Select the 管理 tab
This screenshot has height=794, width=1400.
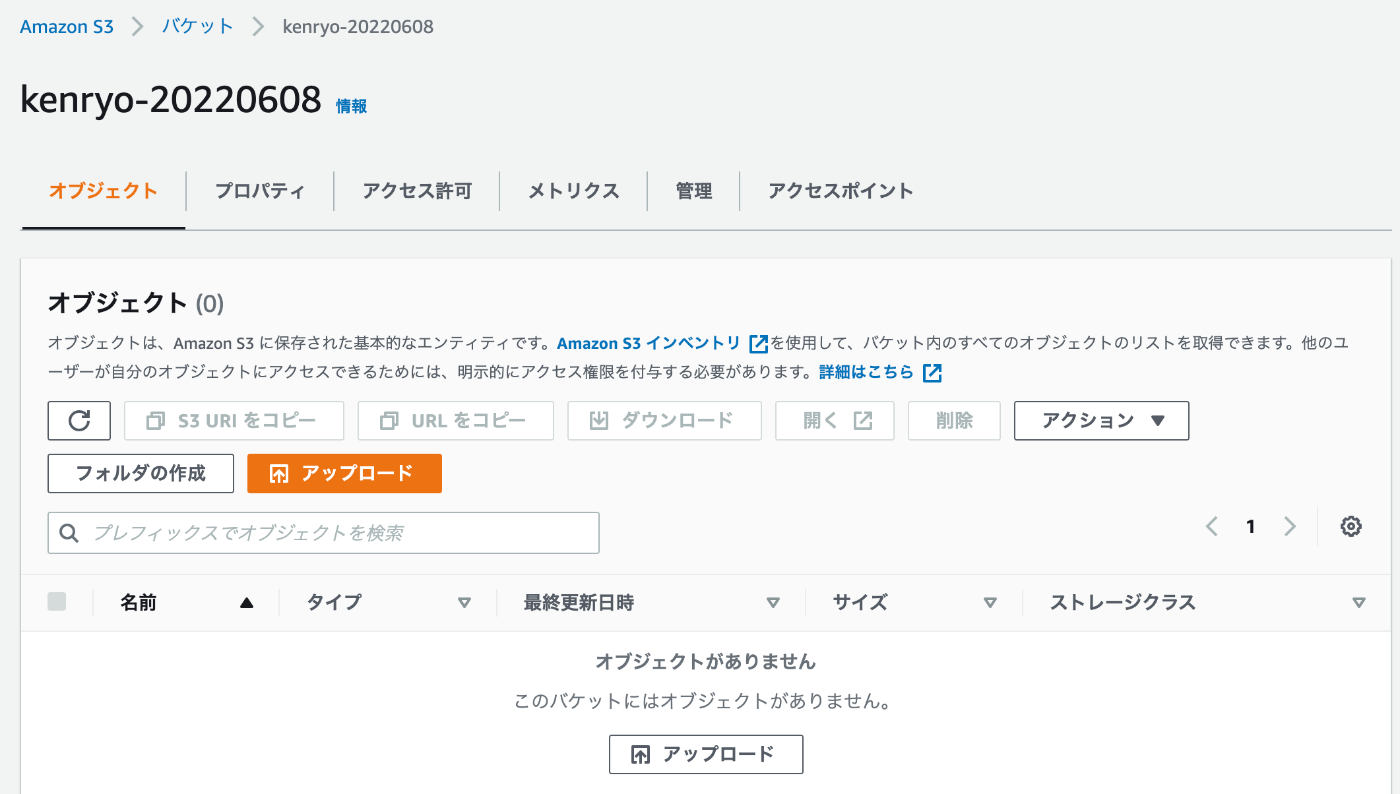pyautogui.click(x=694, y=191)
